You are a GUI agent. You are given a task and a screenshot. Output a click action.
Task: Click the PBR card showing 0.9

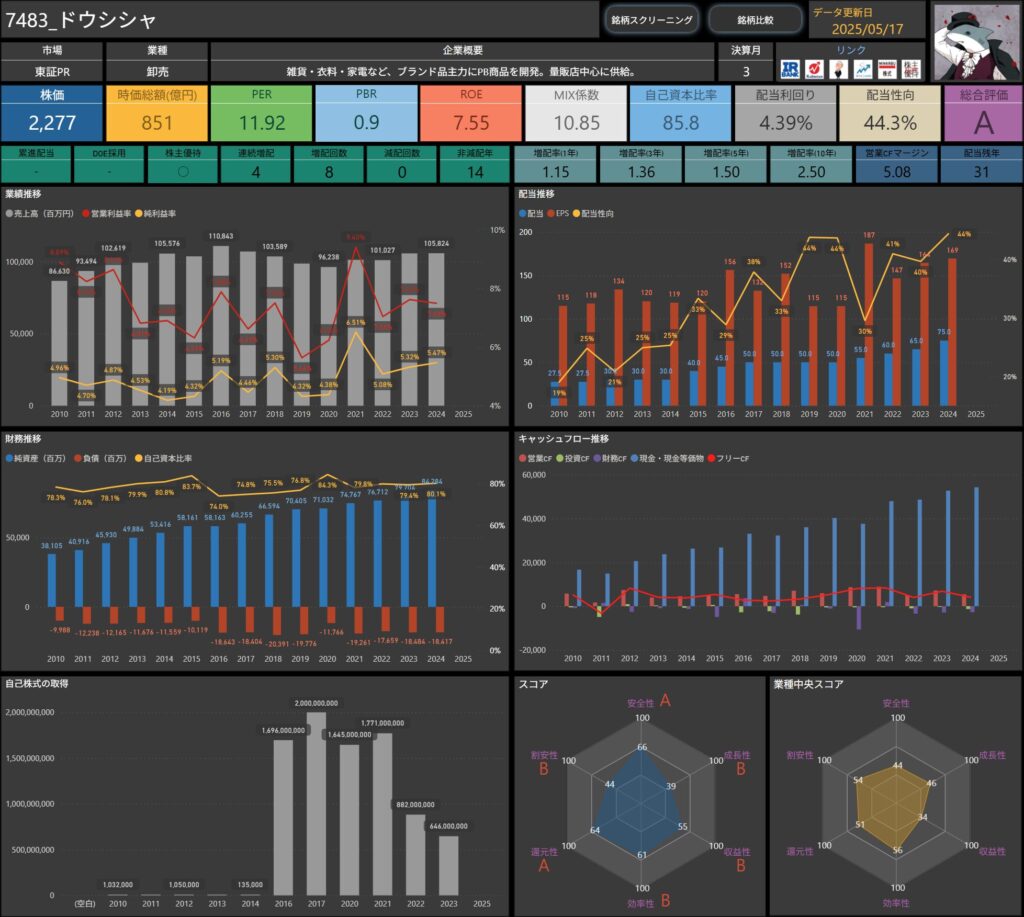coord(366,113)
